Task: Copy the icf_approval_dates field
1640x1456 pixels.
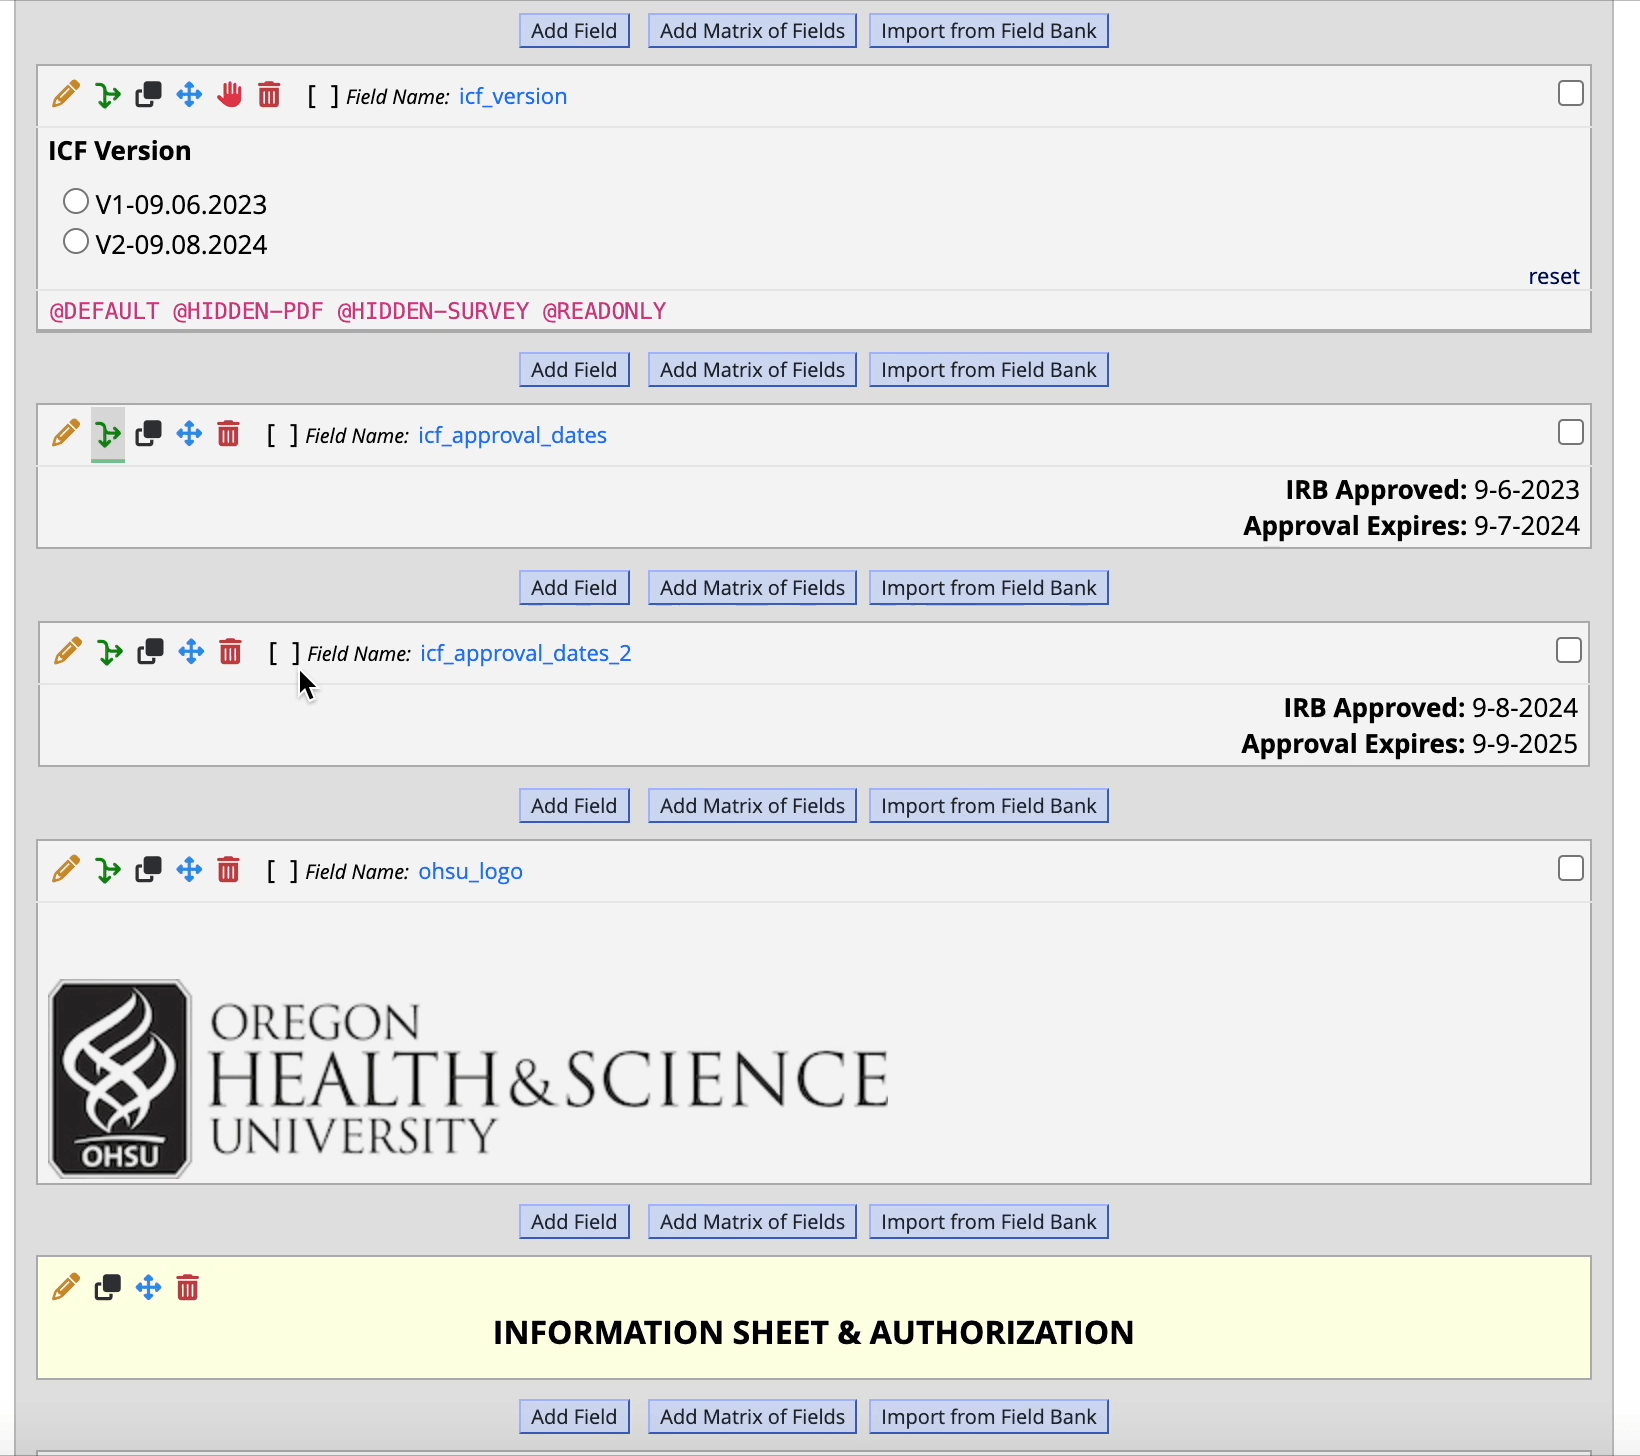Action: pyautogui.click(x=148, y=434)
